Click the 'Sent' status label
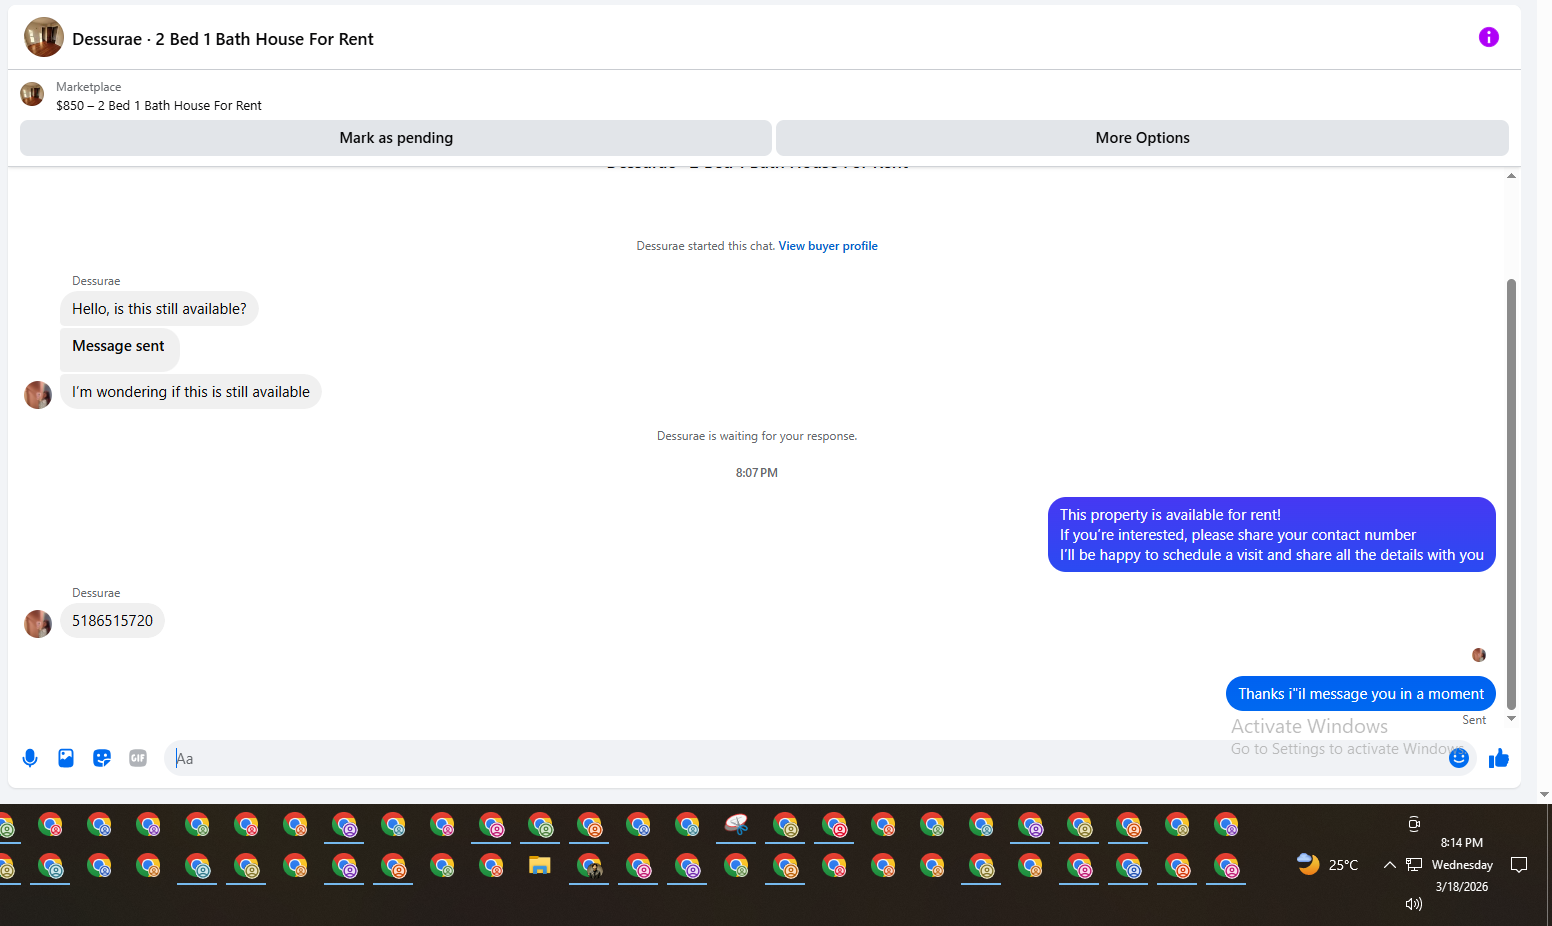The height and width of the screenshot is (926, 1552). pyautogui.click(x=1474, y=720)
